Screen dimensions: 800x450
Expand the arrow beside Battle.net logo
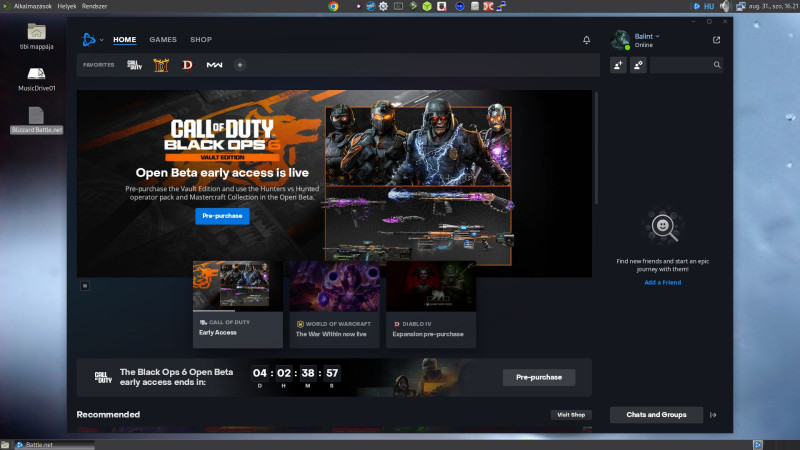[x=102, y=40]
